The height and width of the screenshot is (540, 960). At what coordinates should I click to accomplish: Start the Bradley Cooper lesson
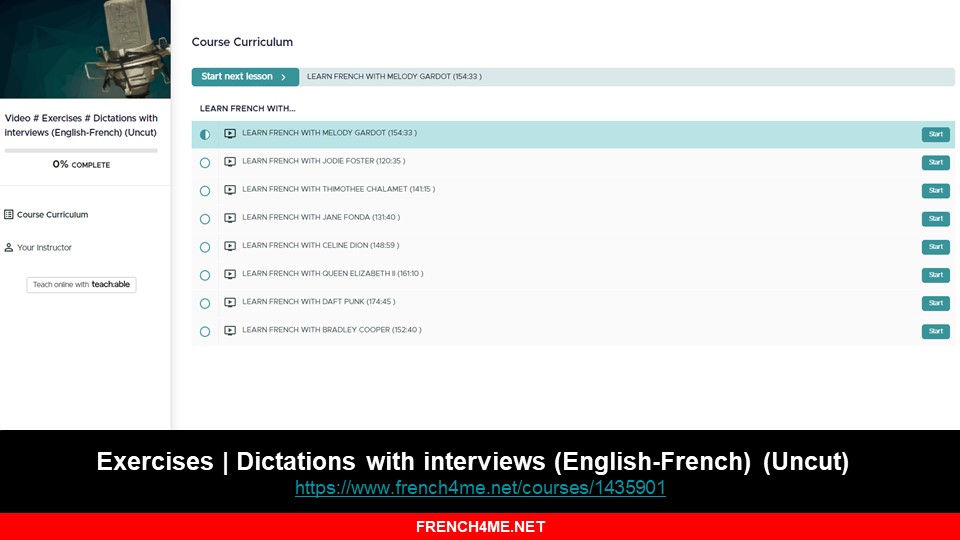point(935,331)
